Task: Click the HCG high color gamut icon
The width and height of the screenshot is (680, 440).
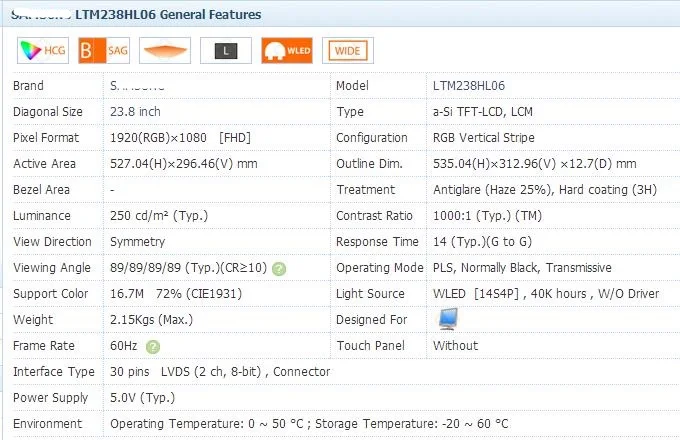Action: [43, 51]
